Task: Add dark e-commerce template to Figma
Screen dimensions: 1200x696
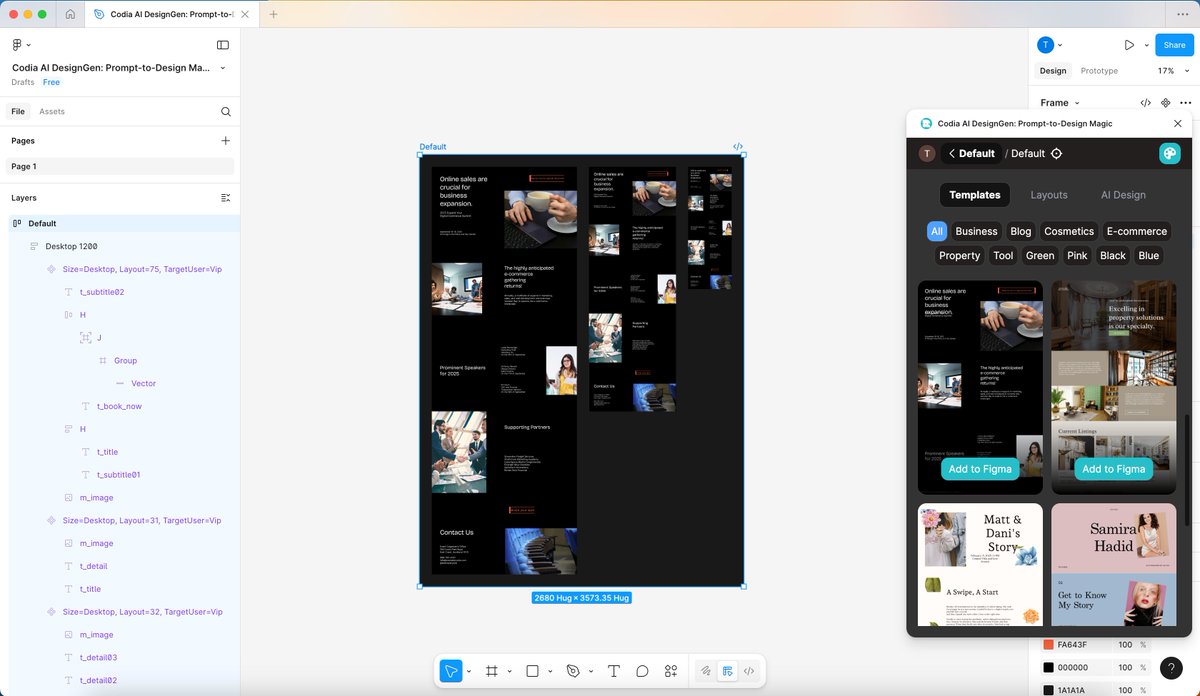Action: tap(980, 469)
